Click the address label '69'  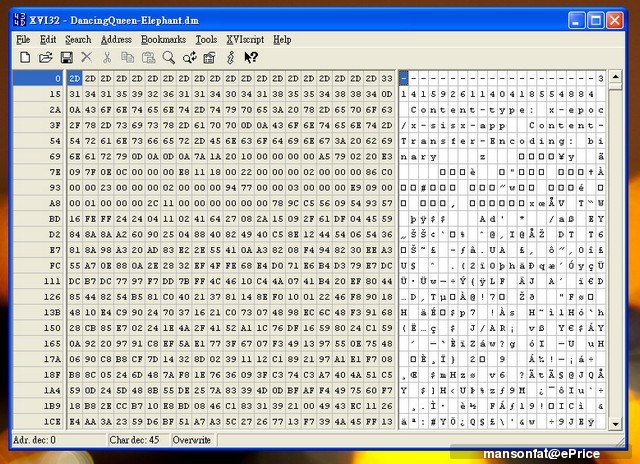(x=55, y=156)
